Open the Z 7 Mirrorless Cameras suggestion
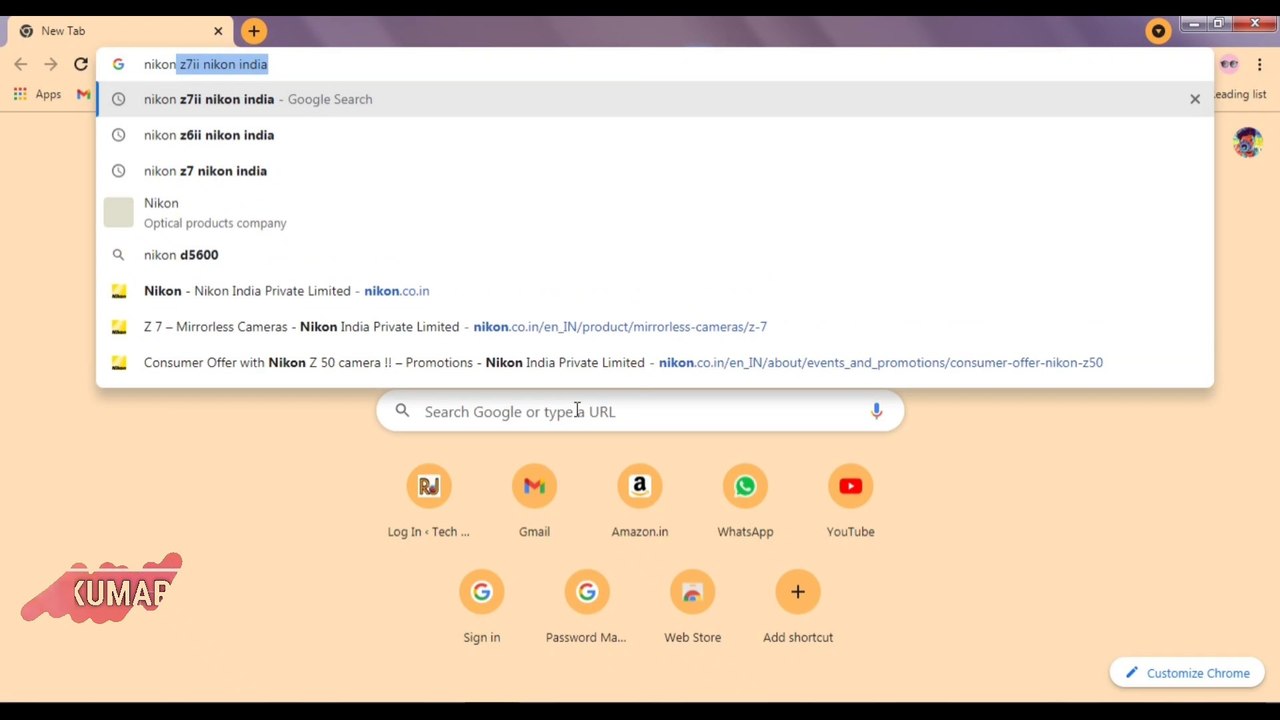Image resolution: width=1280 pixels, height=720 pixels. [x=655, y=327]
